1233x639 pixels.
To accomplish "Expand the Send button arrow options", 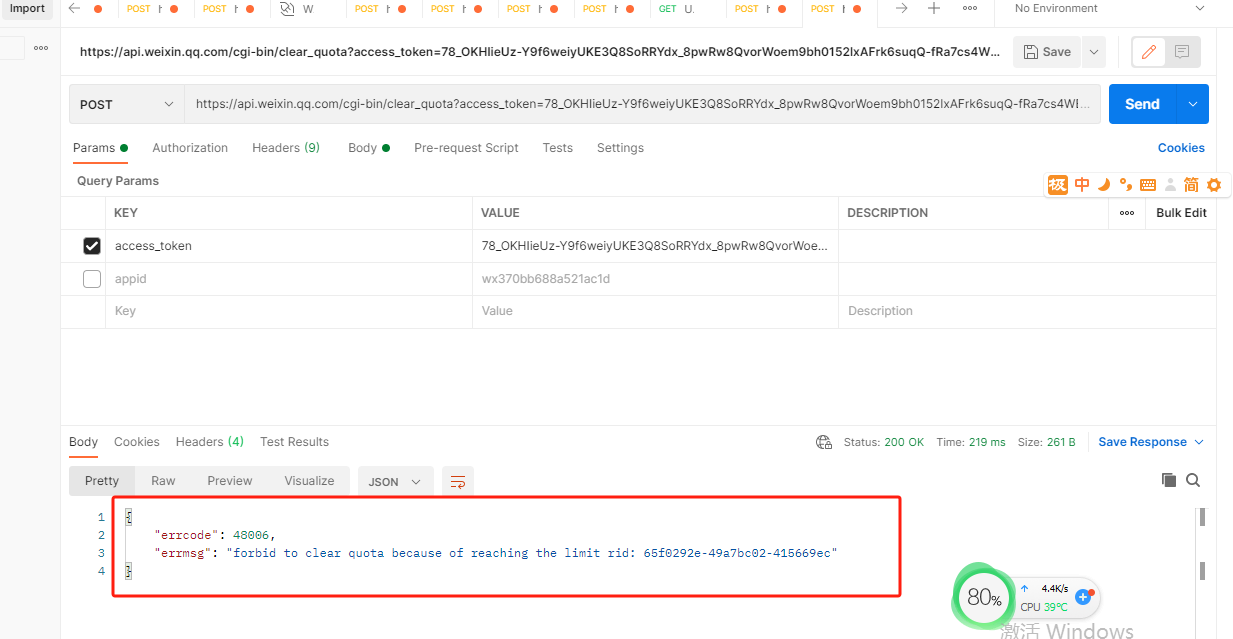I will click(1193, 104).
